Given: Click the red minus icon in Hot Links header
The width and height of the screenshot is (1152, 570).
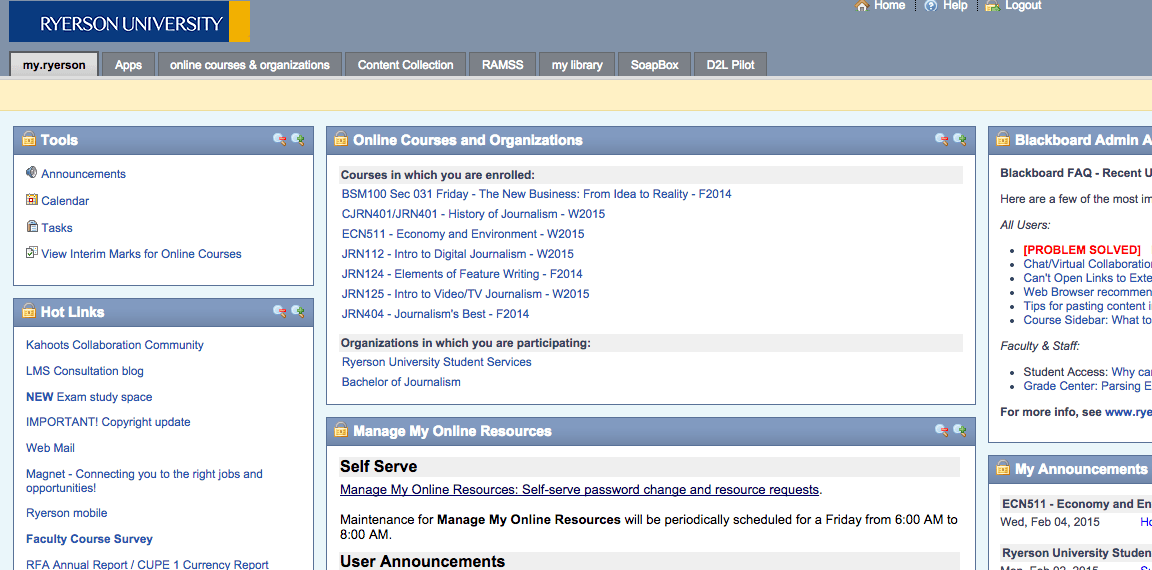Looking at the screenshot, I should 279,312.
